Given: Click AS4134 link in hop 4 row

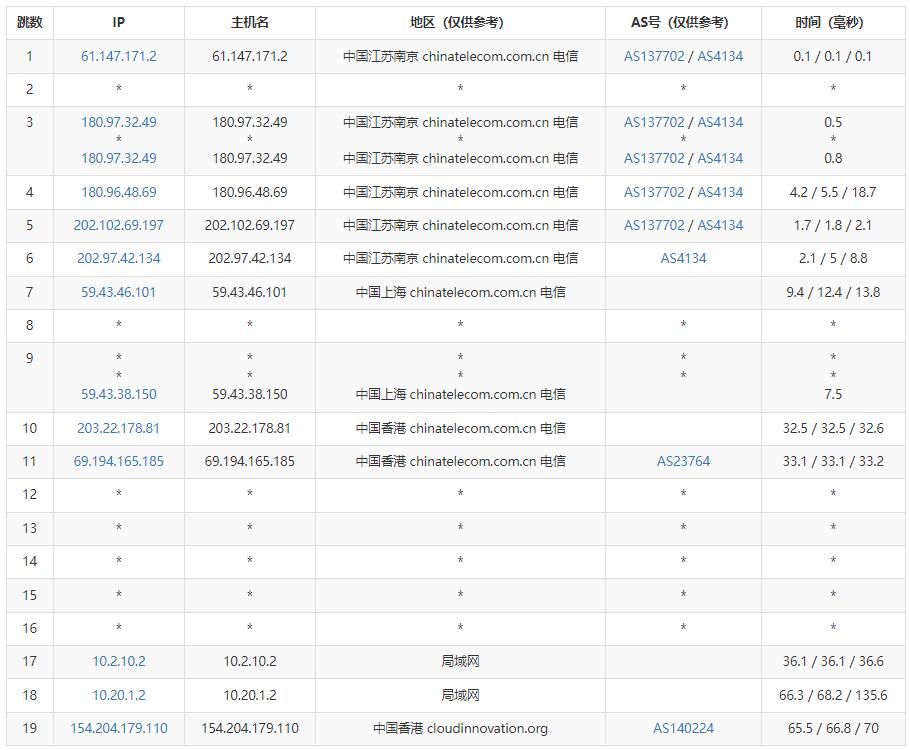Looking at the screenshot, I should point(720,192).
